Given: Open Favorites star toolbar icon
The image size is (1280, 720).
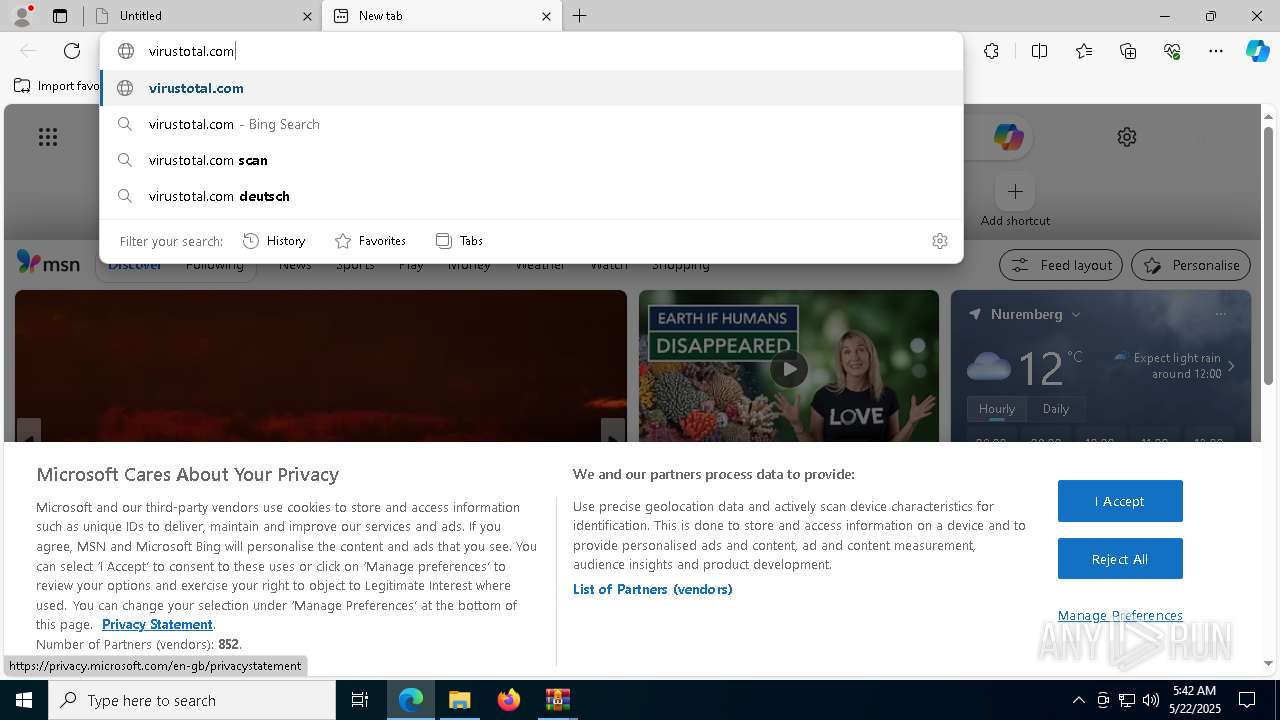Looking at the screenshot, I should (1084, 51).
